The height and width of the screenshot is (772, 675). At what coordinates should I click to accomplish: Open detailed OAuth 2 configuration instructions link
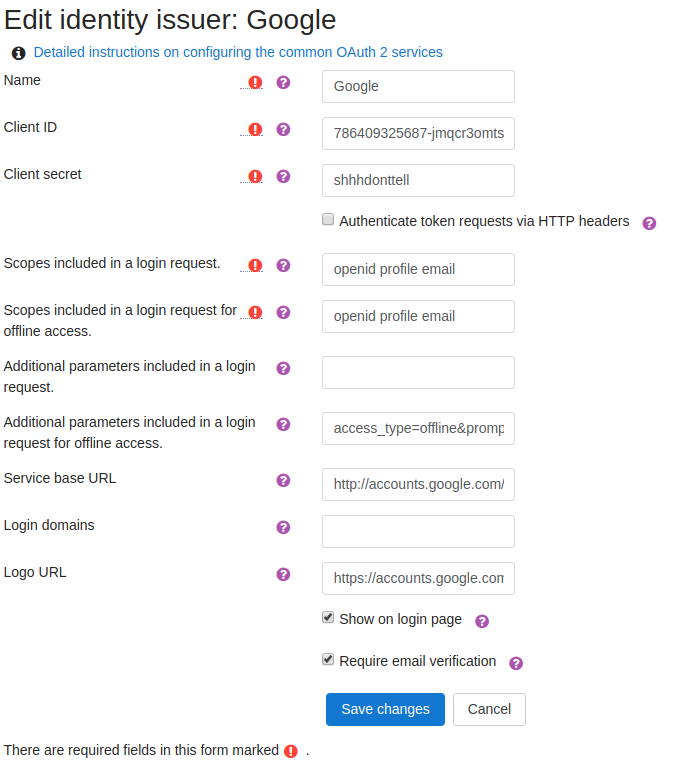[x=238, y=52]
